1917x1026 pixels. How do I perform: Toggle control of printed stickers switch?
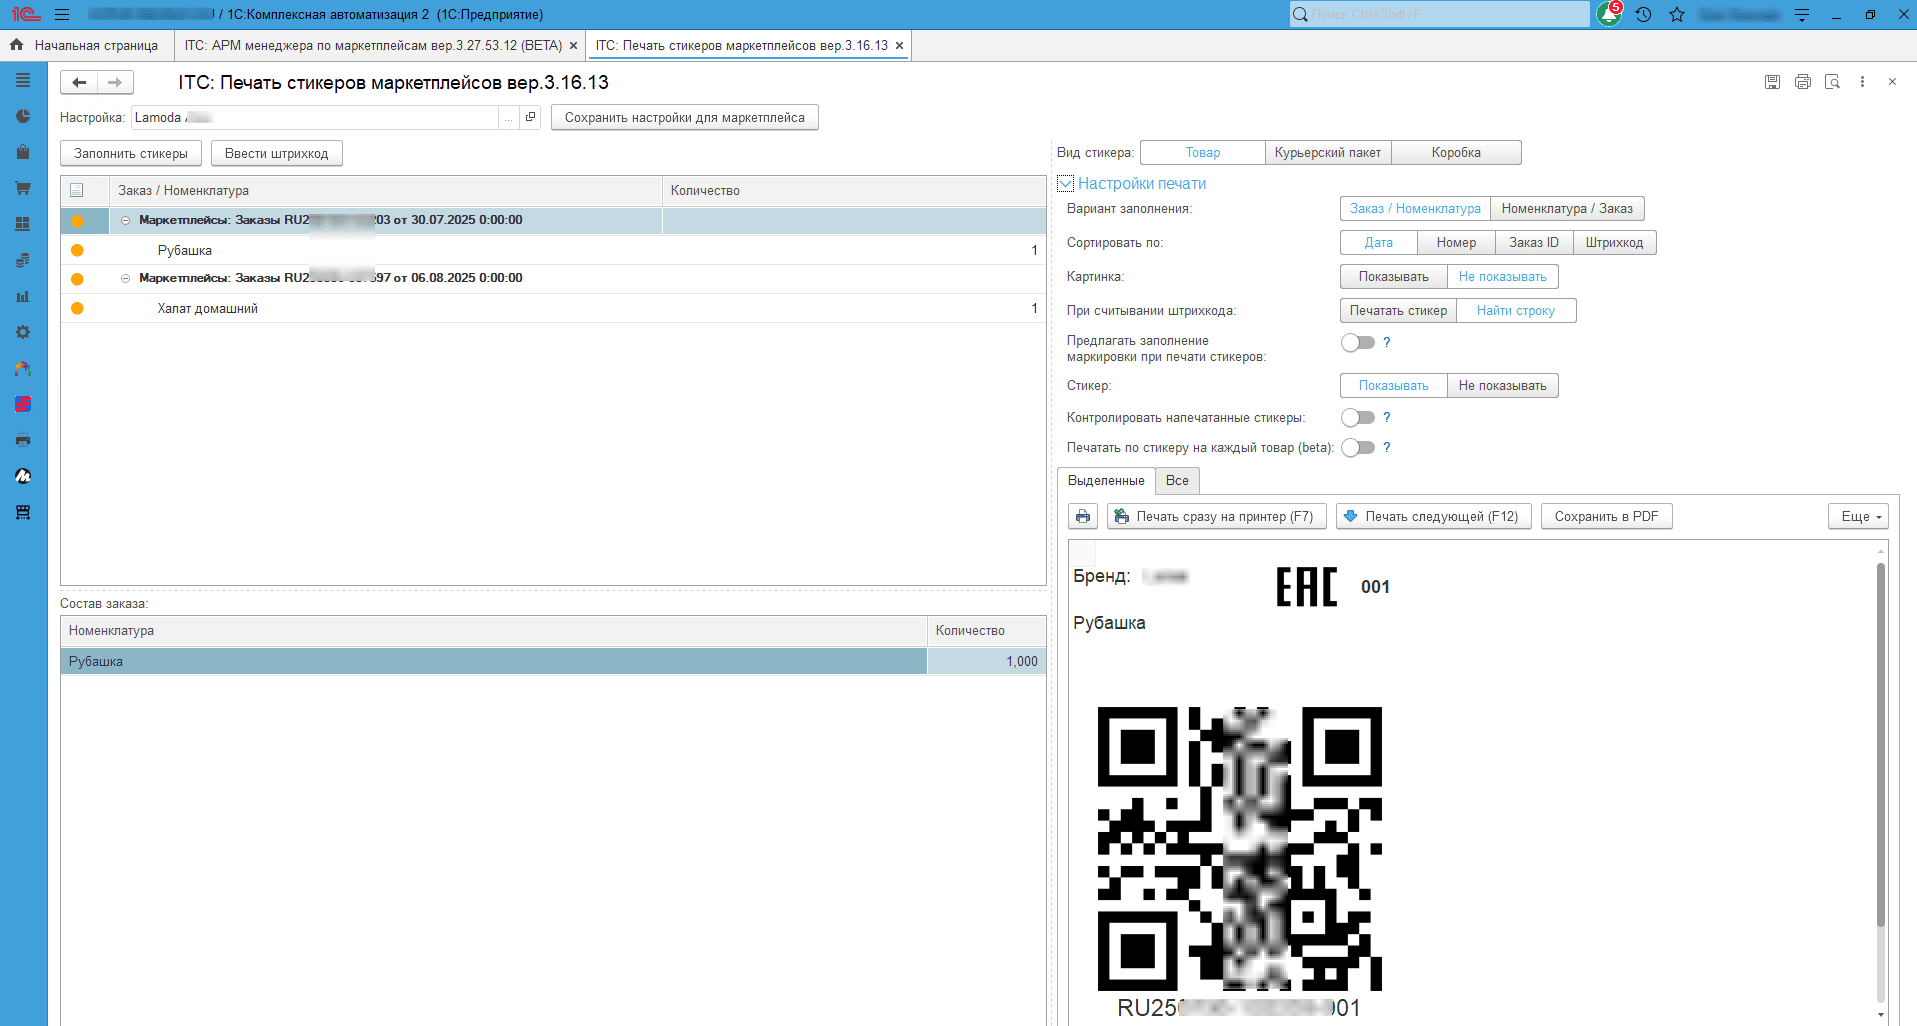tap(1358, 417)
